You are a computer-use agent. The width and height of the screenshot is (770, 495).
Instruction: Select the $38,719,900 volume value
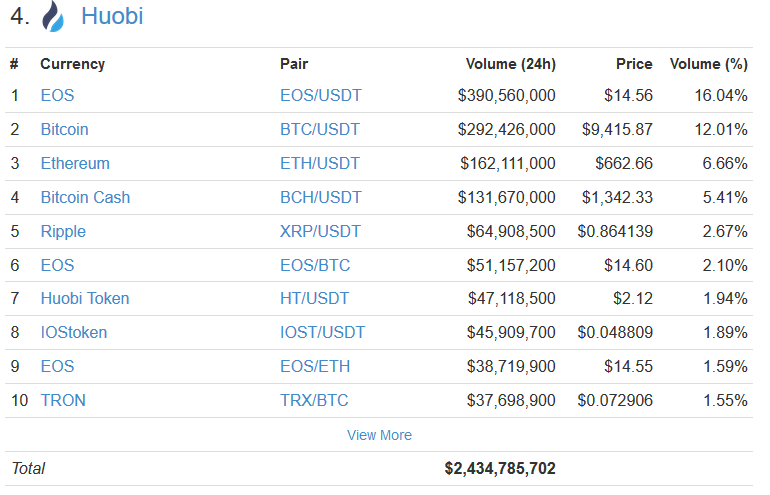511,366
